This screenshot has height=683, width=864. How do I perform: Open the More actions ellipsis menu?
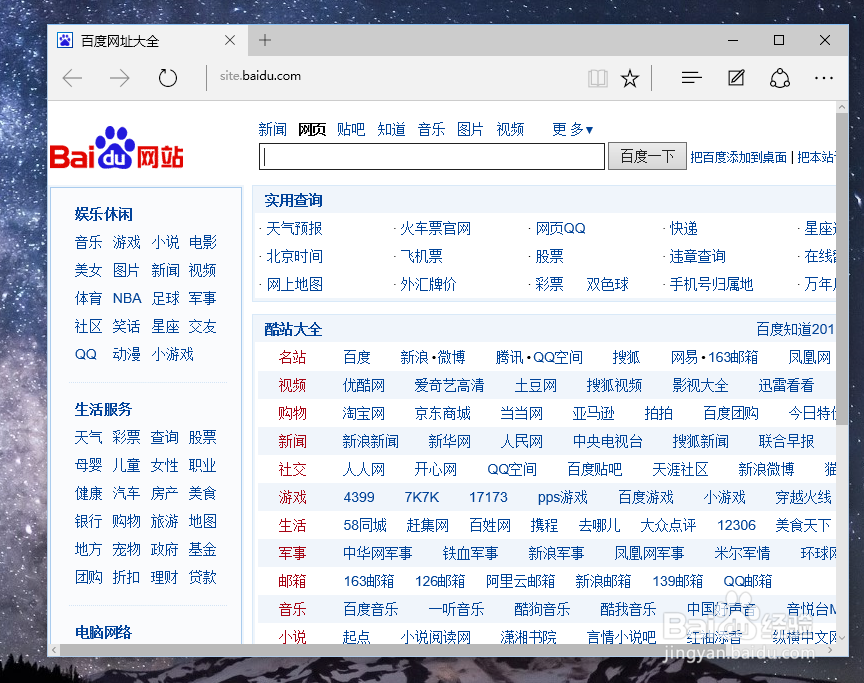coord(824,78)
